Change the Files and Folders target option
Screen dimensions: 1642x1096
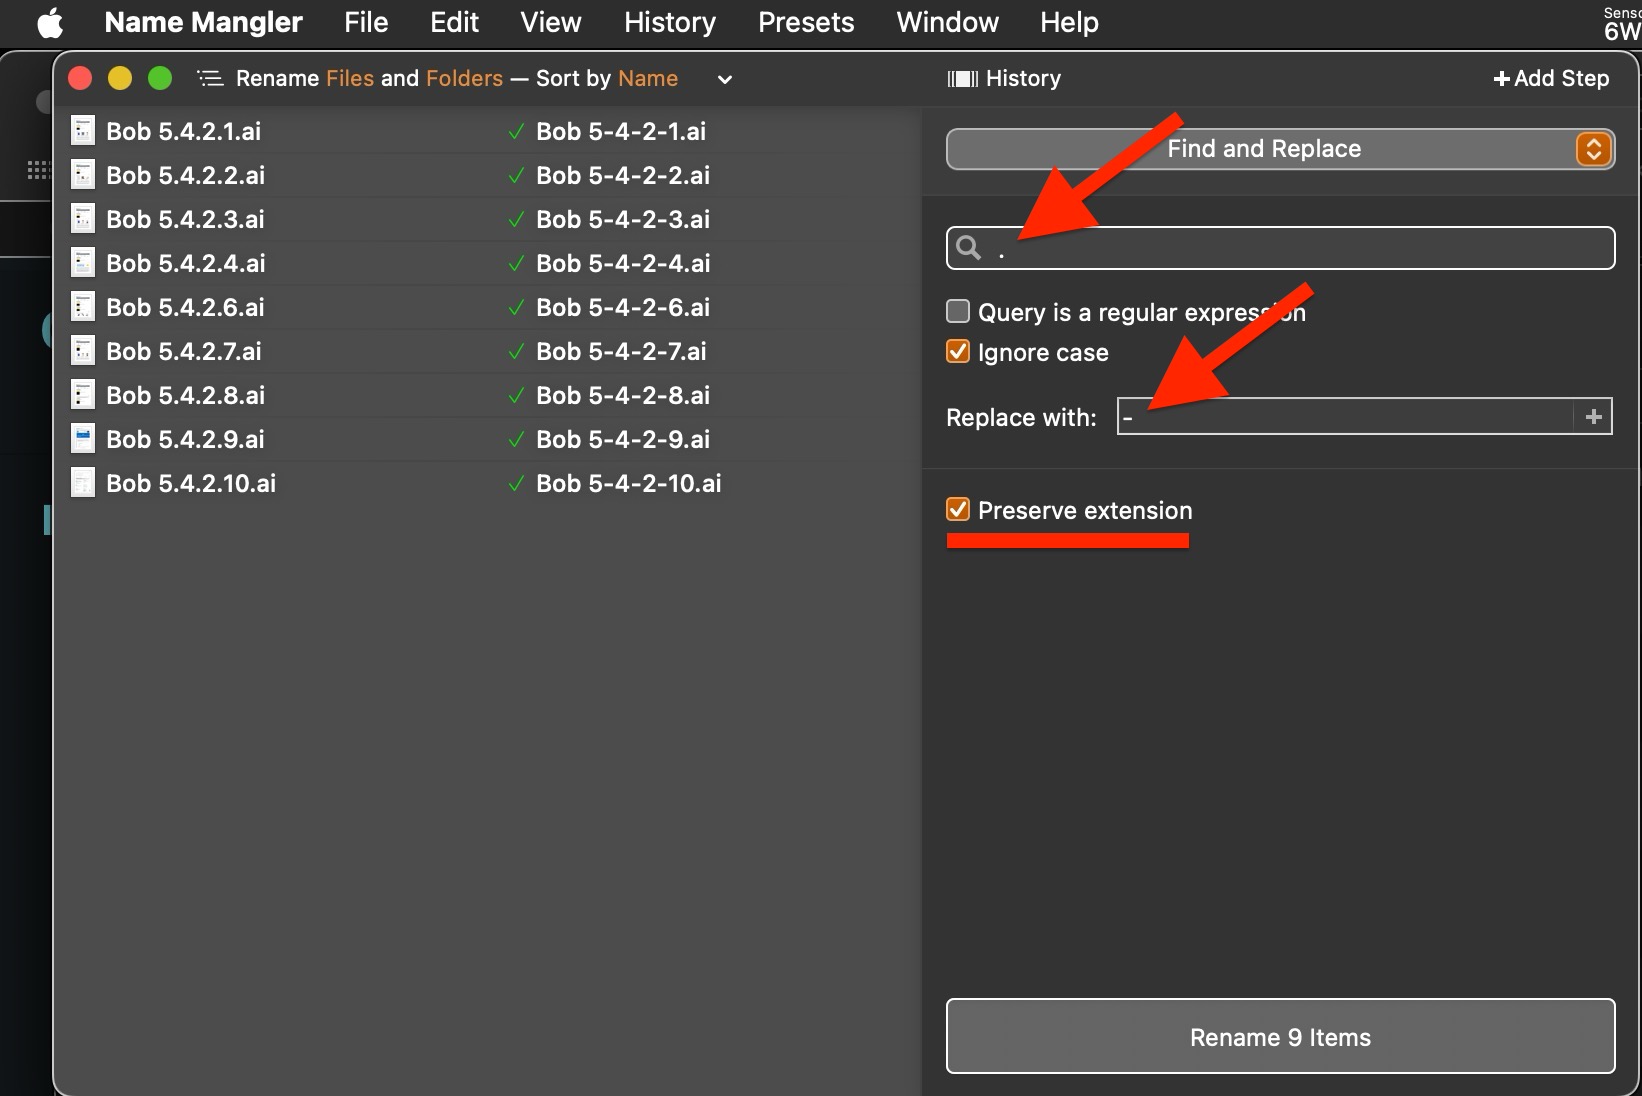(x=415, y=78)
